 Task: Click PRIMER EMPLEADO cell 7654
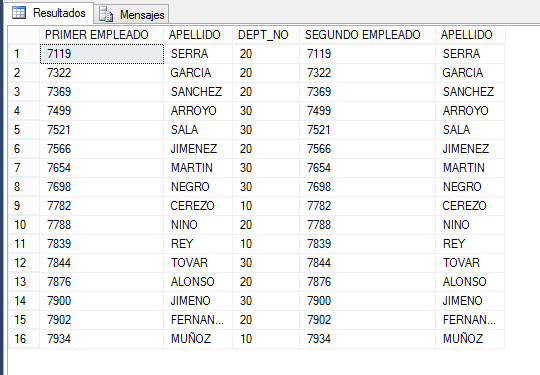coord(102,168)
